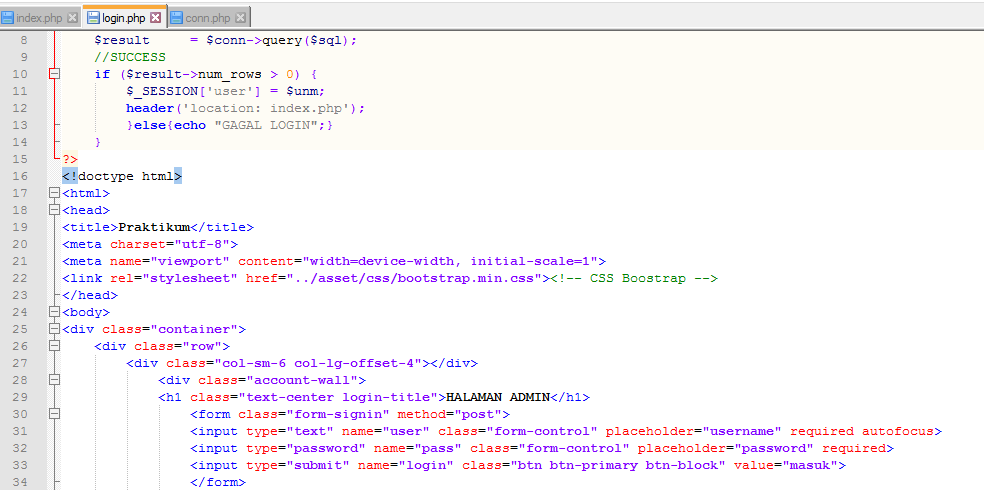The width and height of the screenshot is (984, 490).
Task: Click the save-state disk icon on conn.php tab
Action: coord(176,18)
